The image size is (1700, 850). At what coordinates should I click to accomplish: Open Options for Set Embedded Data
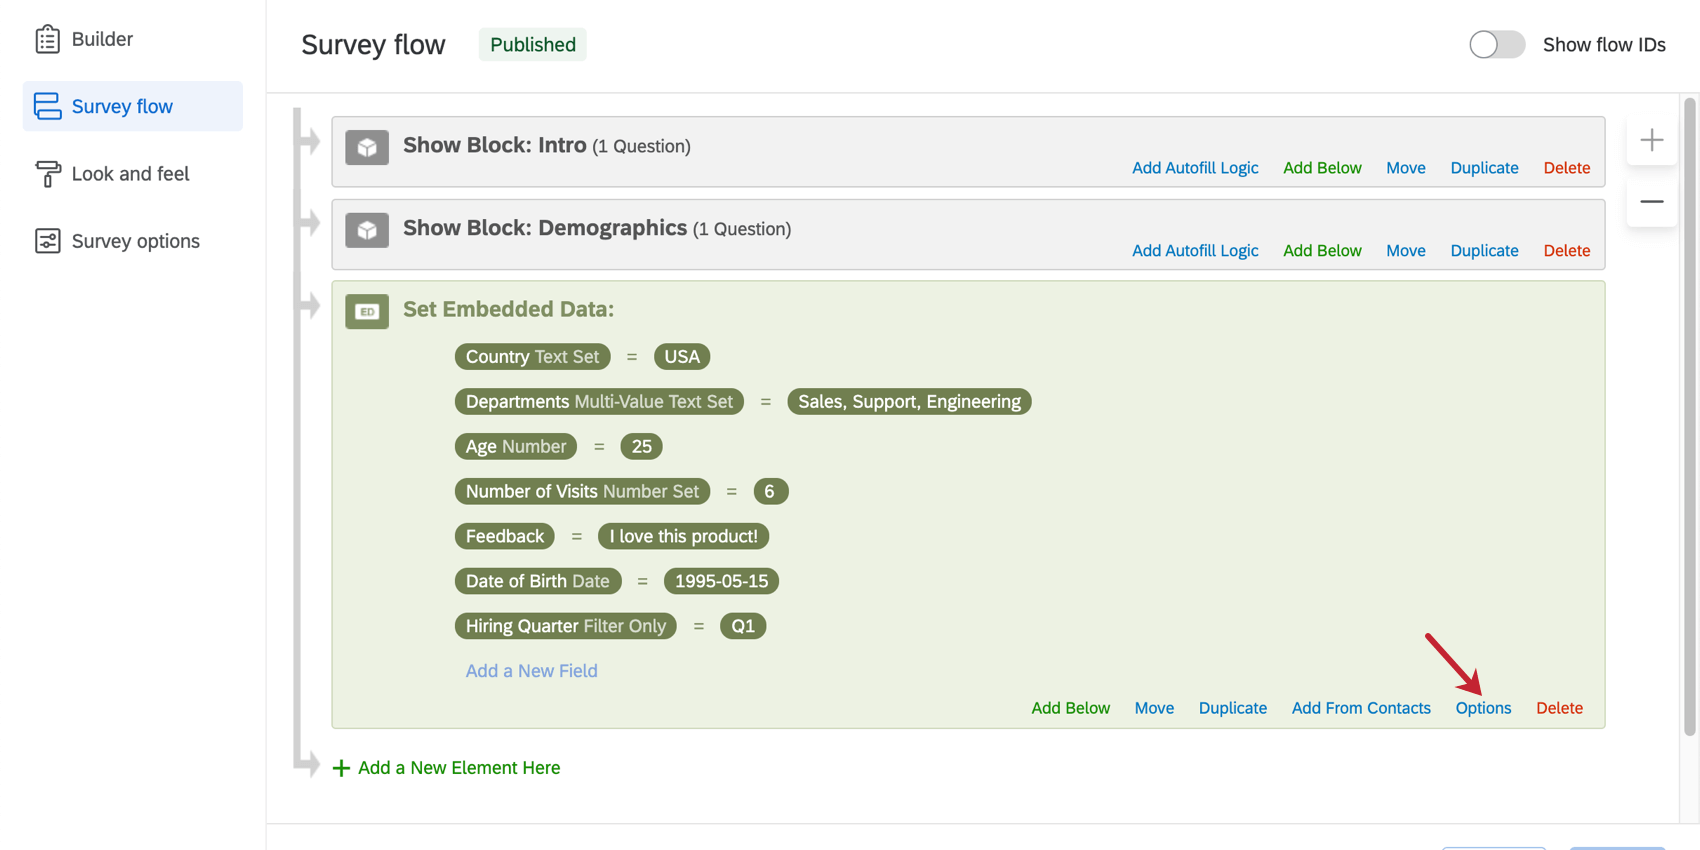click(x=1483, y=708)
